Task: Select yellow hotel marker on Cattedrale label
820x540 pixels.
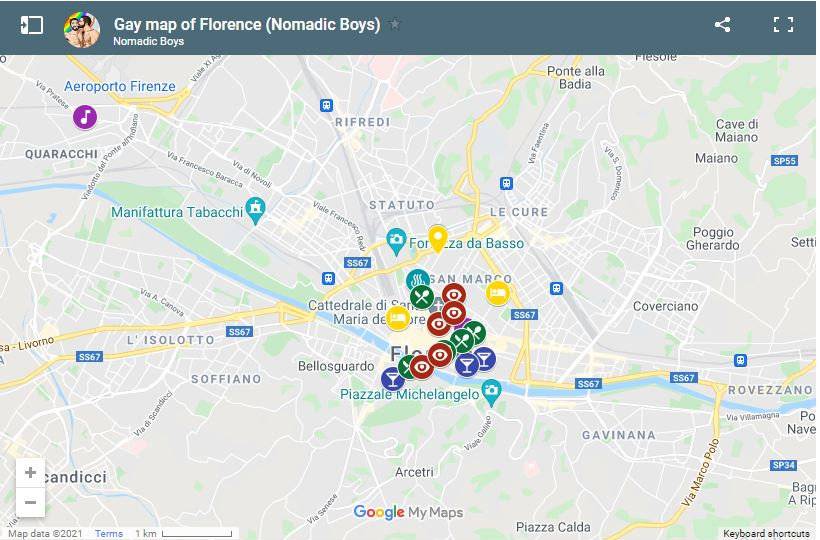Action: click(397, 318)
